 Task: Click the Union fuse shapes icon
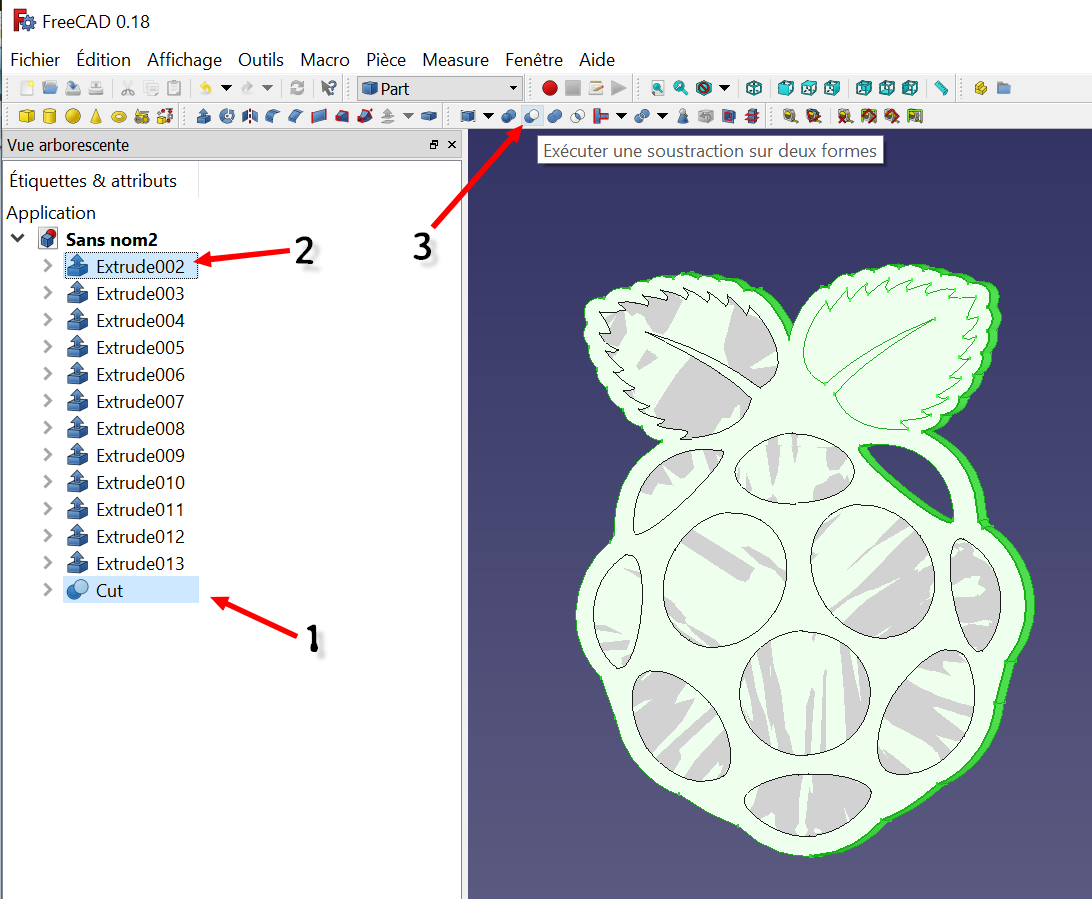[554, 116]
